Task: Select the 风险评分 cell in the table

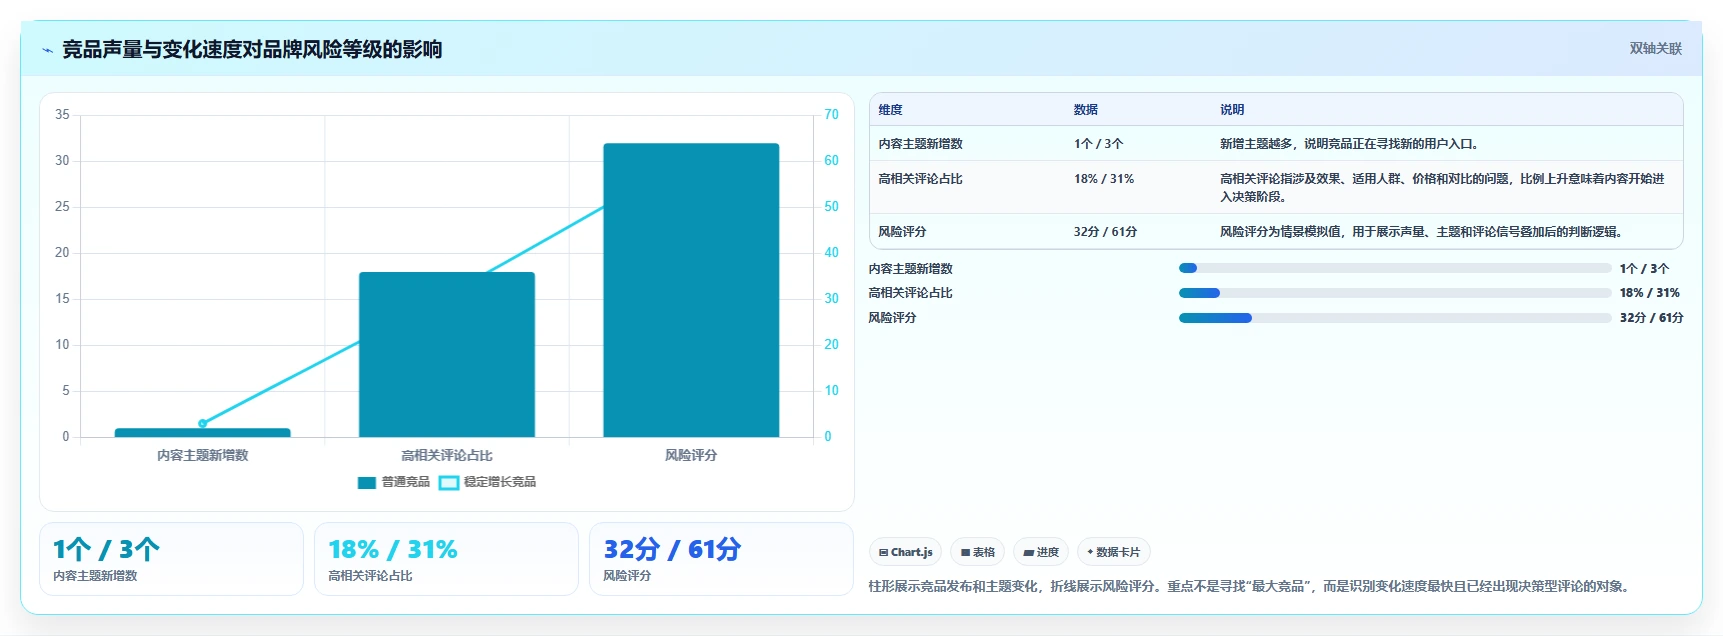Action: tap(902, 232)
